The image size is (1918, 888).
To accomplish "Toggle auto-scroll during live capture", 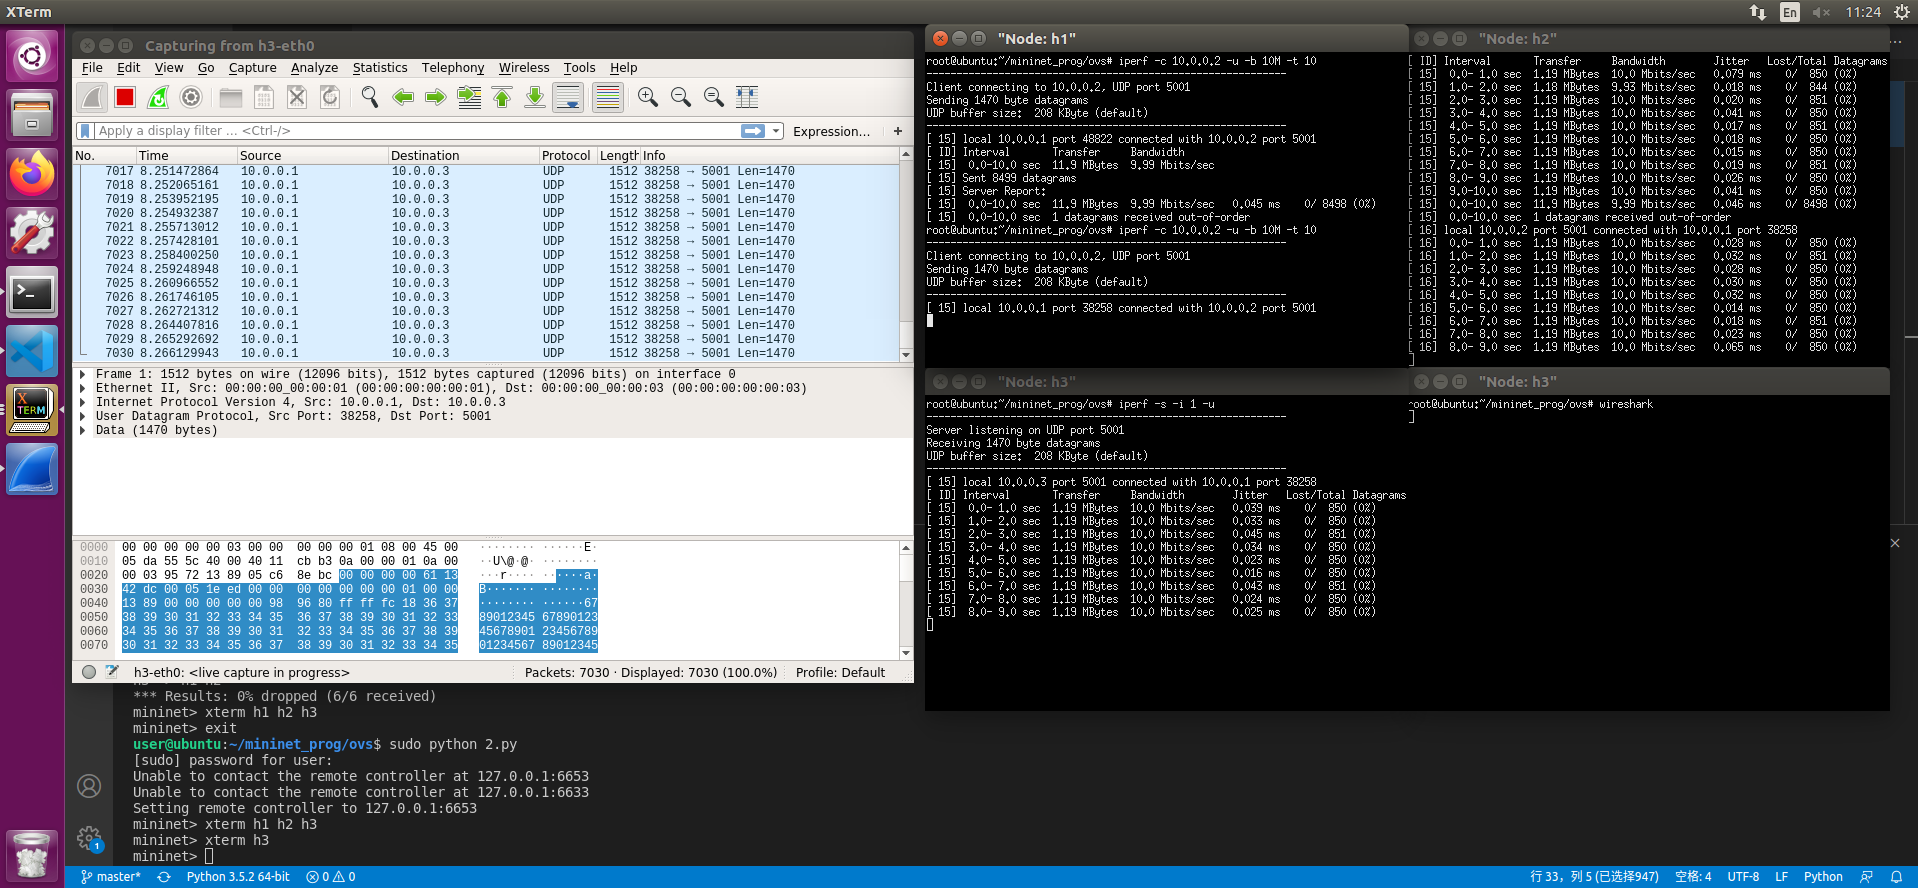I will (x=568, y=97).
